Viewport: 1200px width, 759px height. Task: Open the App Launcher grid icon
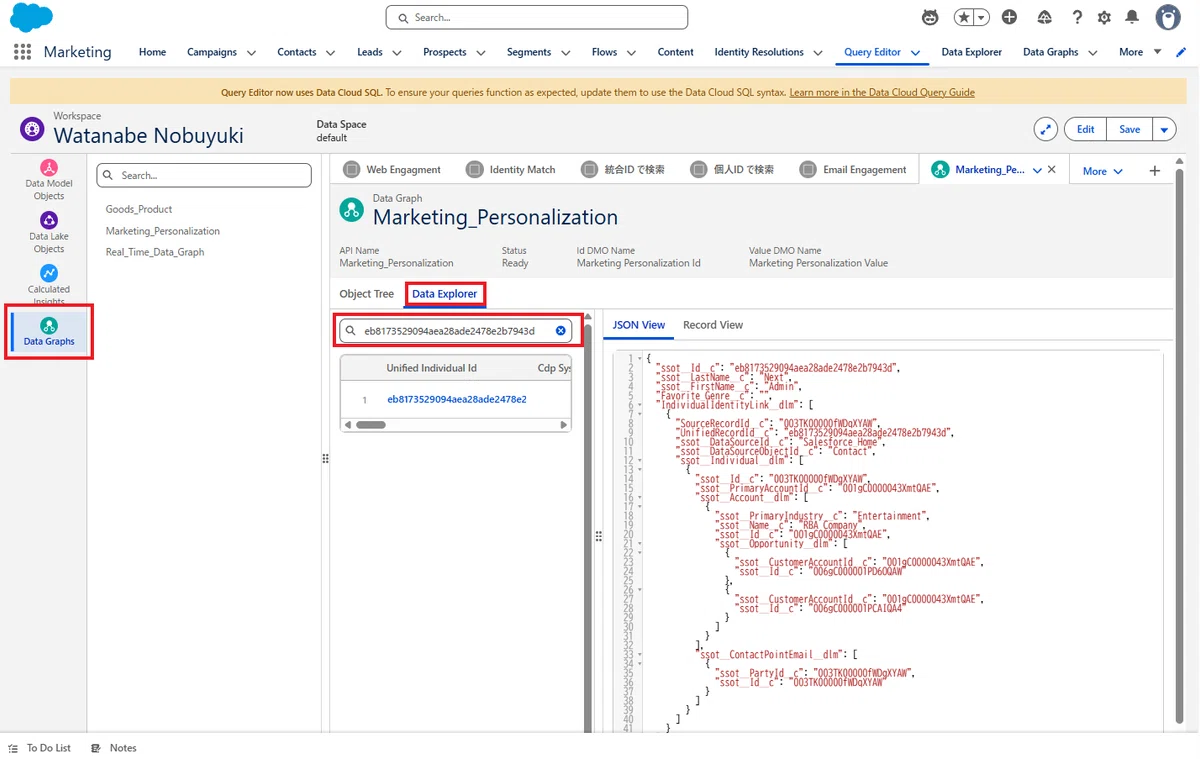tap(22, 52)
